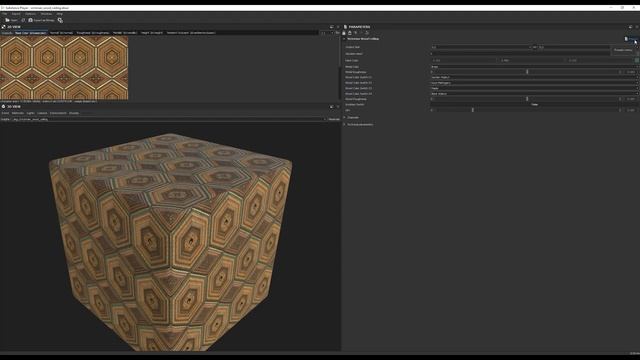
Task: Click the reload icon next to Open
Action: 23,20
